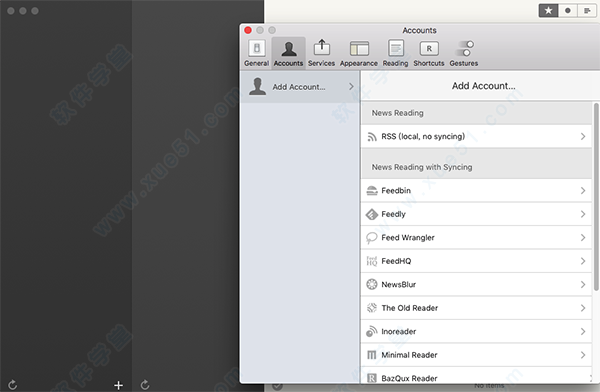Expand the Inoreader row chevron
600x392 pixels.
pyautogui.click(x=583, y=332)
